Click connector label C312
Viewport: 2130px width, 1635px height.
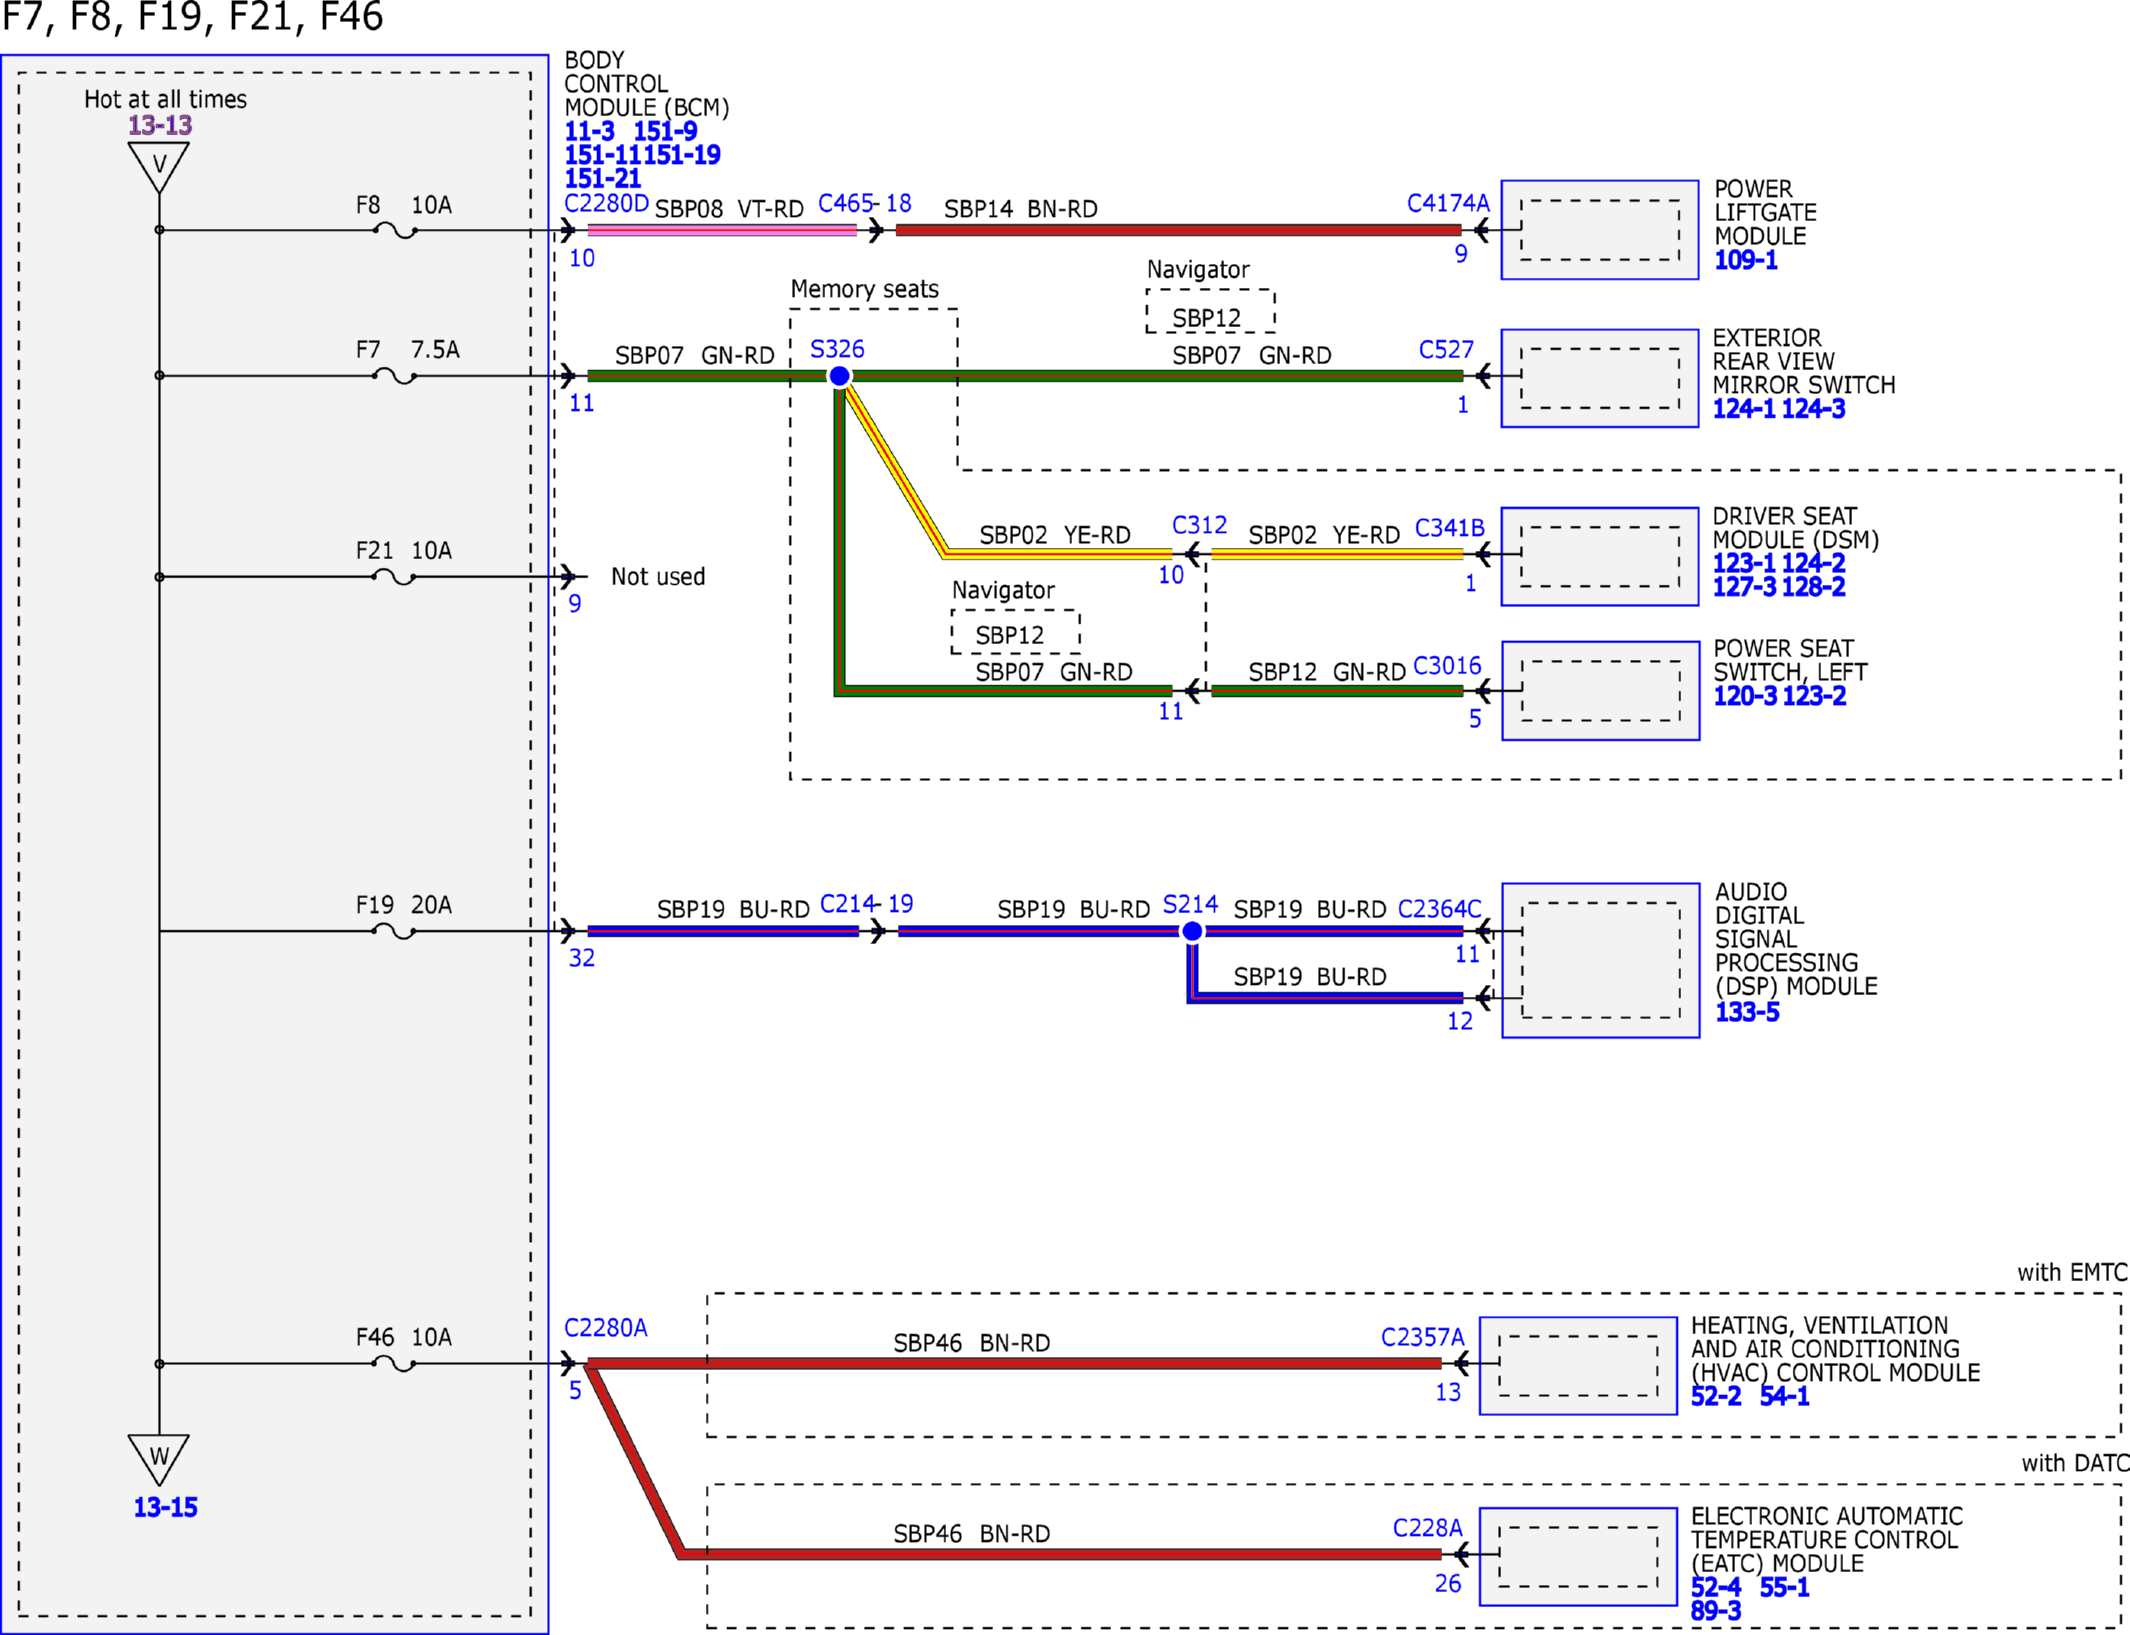tap(1199, 525)
